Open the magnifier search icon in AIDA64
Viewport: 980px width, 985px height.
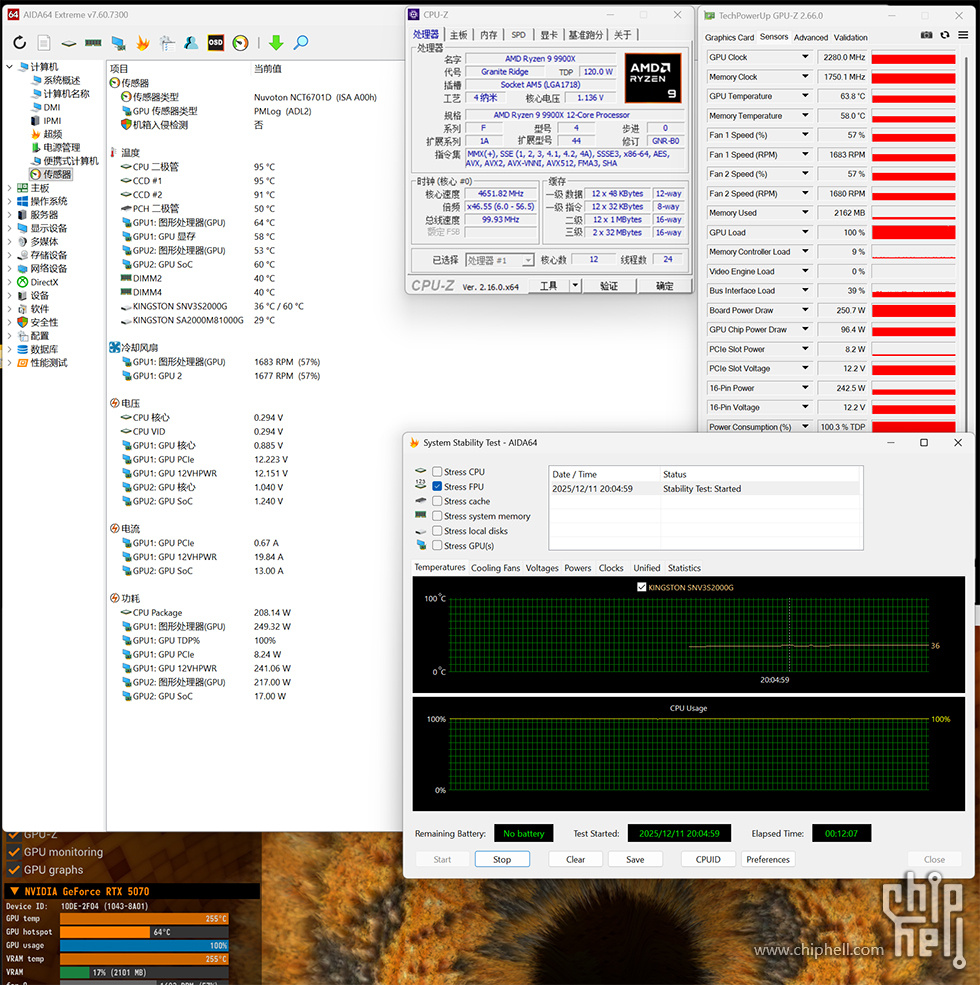point(300,43)
